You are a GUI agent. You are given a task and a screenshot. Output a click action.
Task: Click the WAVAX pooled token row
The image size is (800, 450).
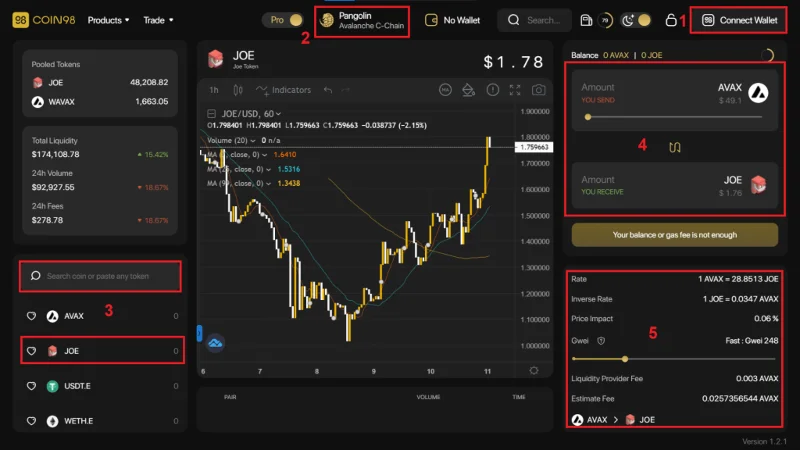(x=99, y=102)
